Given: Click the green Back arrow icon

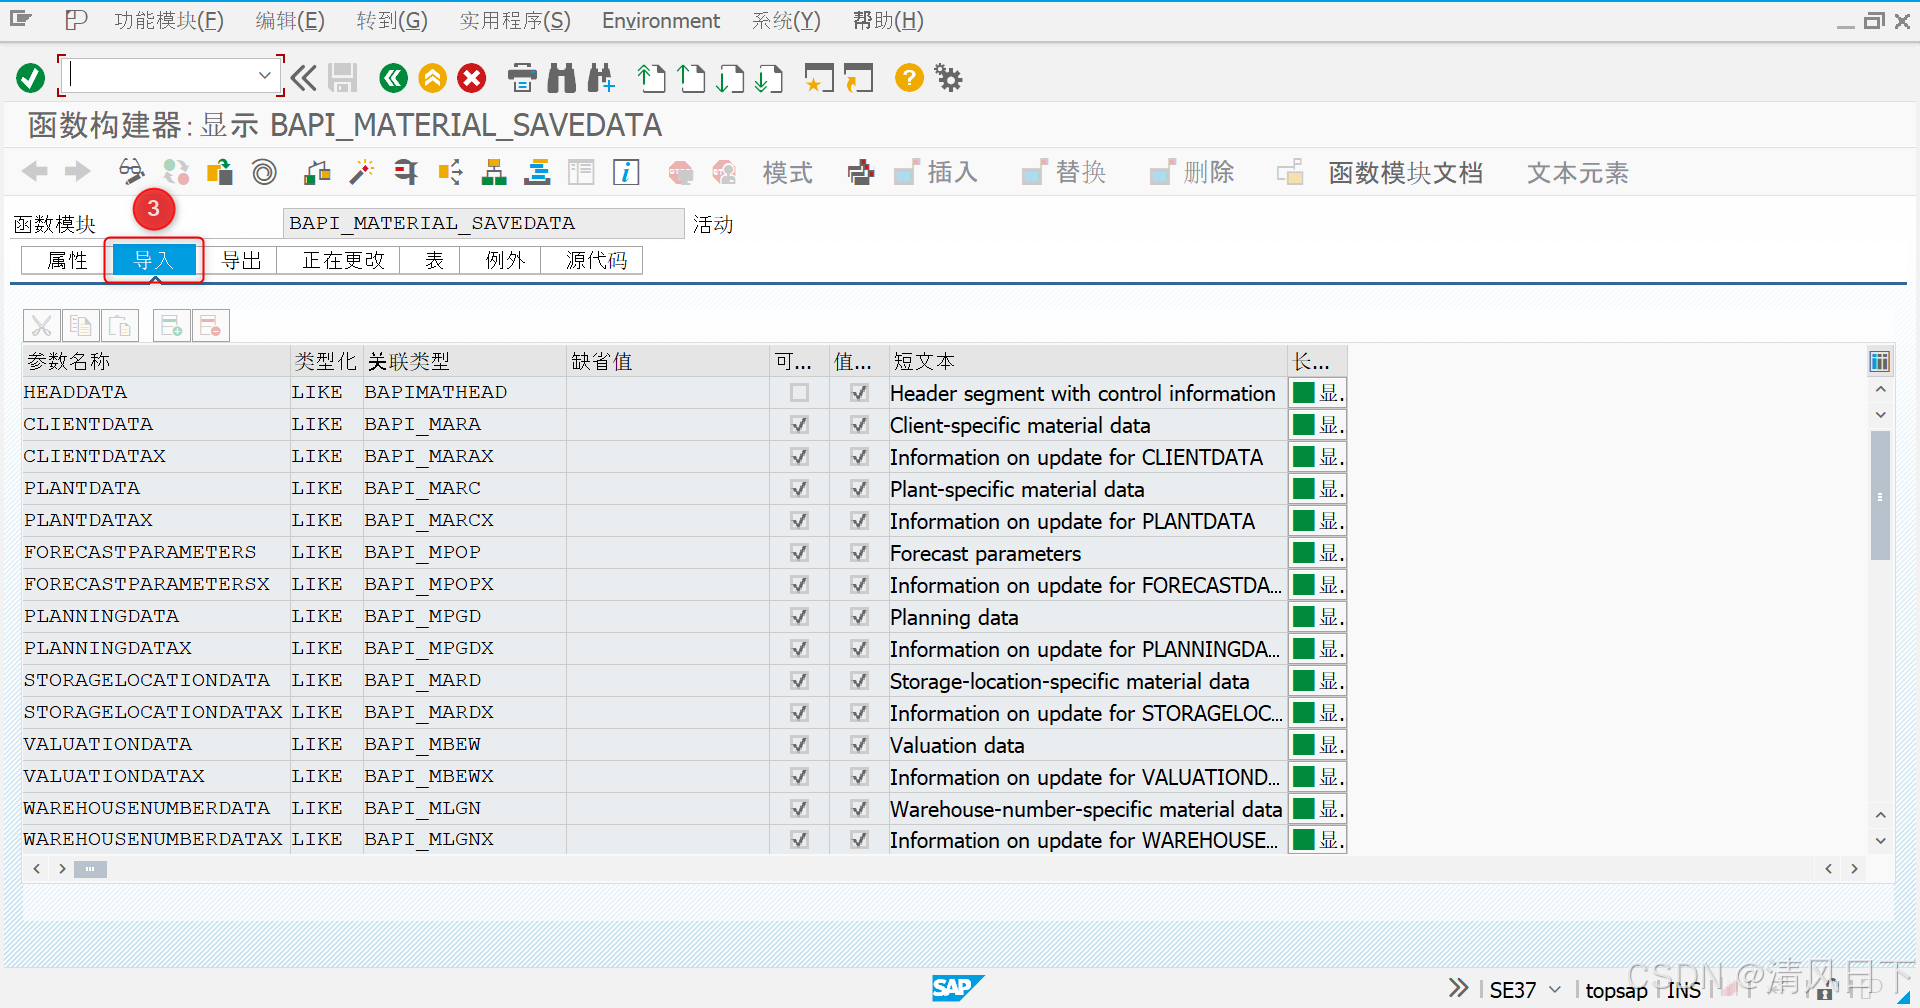Looking at the screenshot, I should click(x=394, y=77).
